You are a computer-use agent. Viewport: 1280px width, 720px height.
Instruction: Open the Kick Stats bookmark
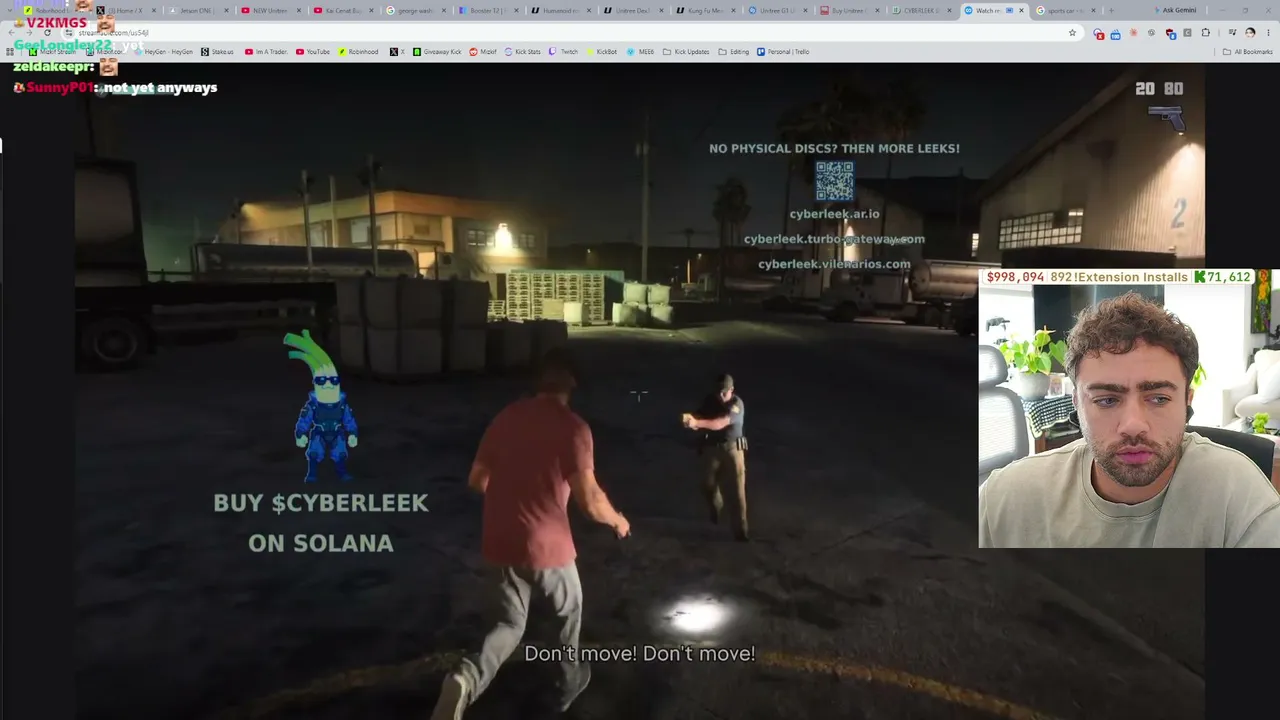click(523, 52)
